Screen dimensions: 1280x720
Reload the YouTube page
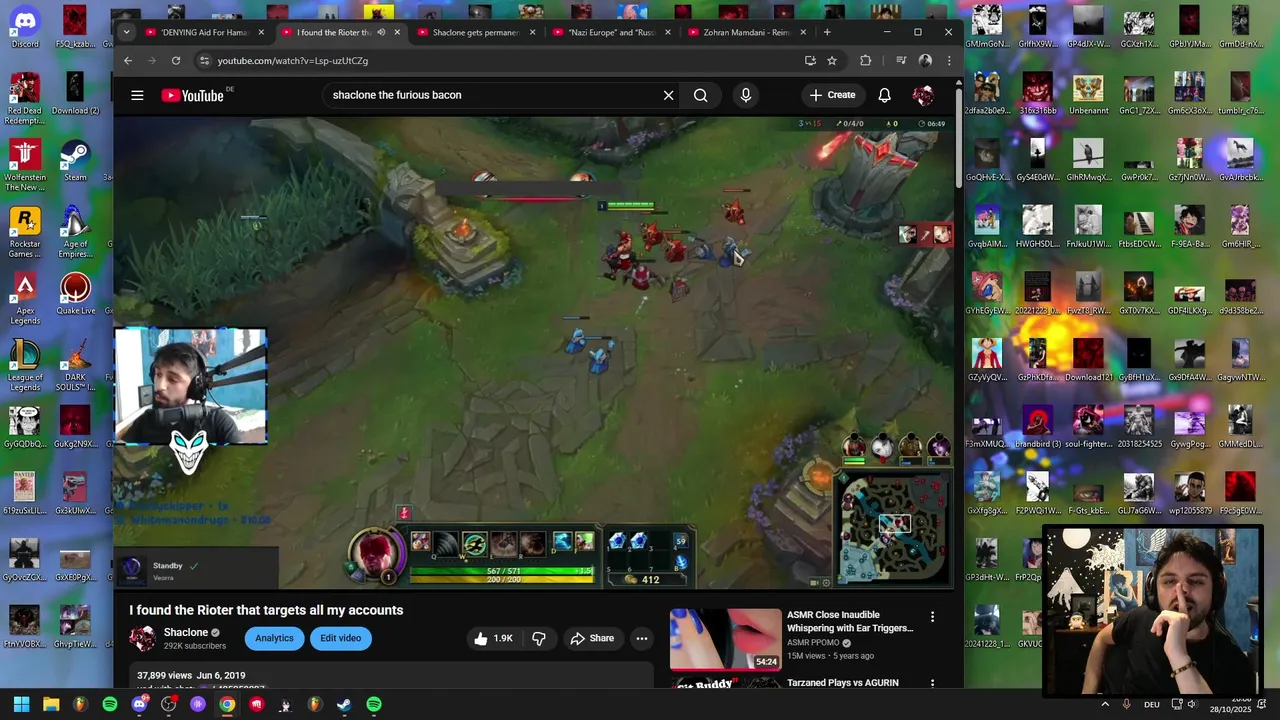[176, 60]
